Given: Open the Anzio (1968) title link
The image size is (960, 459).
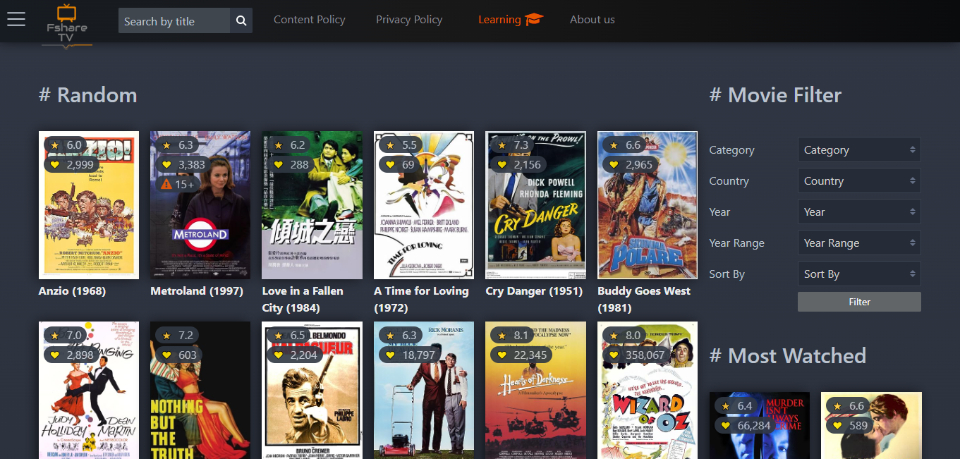Looking at the screenshot, I should tap(72, 291).
